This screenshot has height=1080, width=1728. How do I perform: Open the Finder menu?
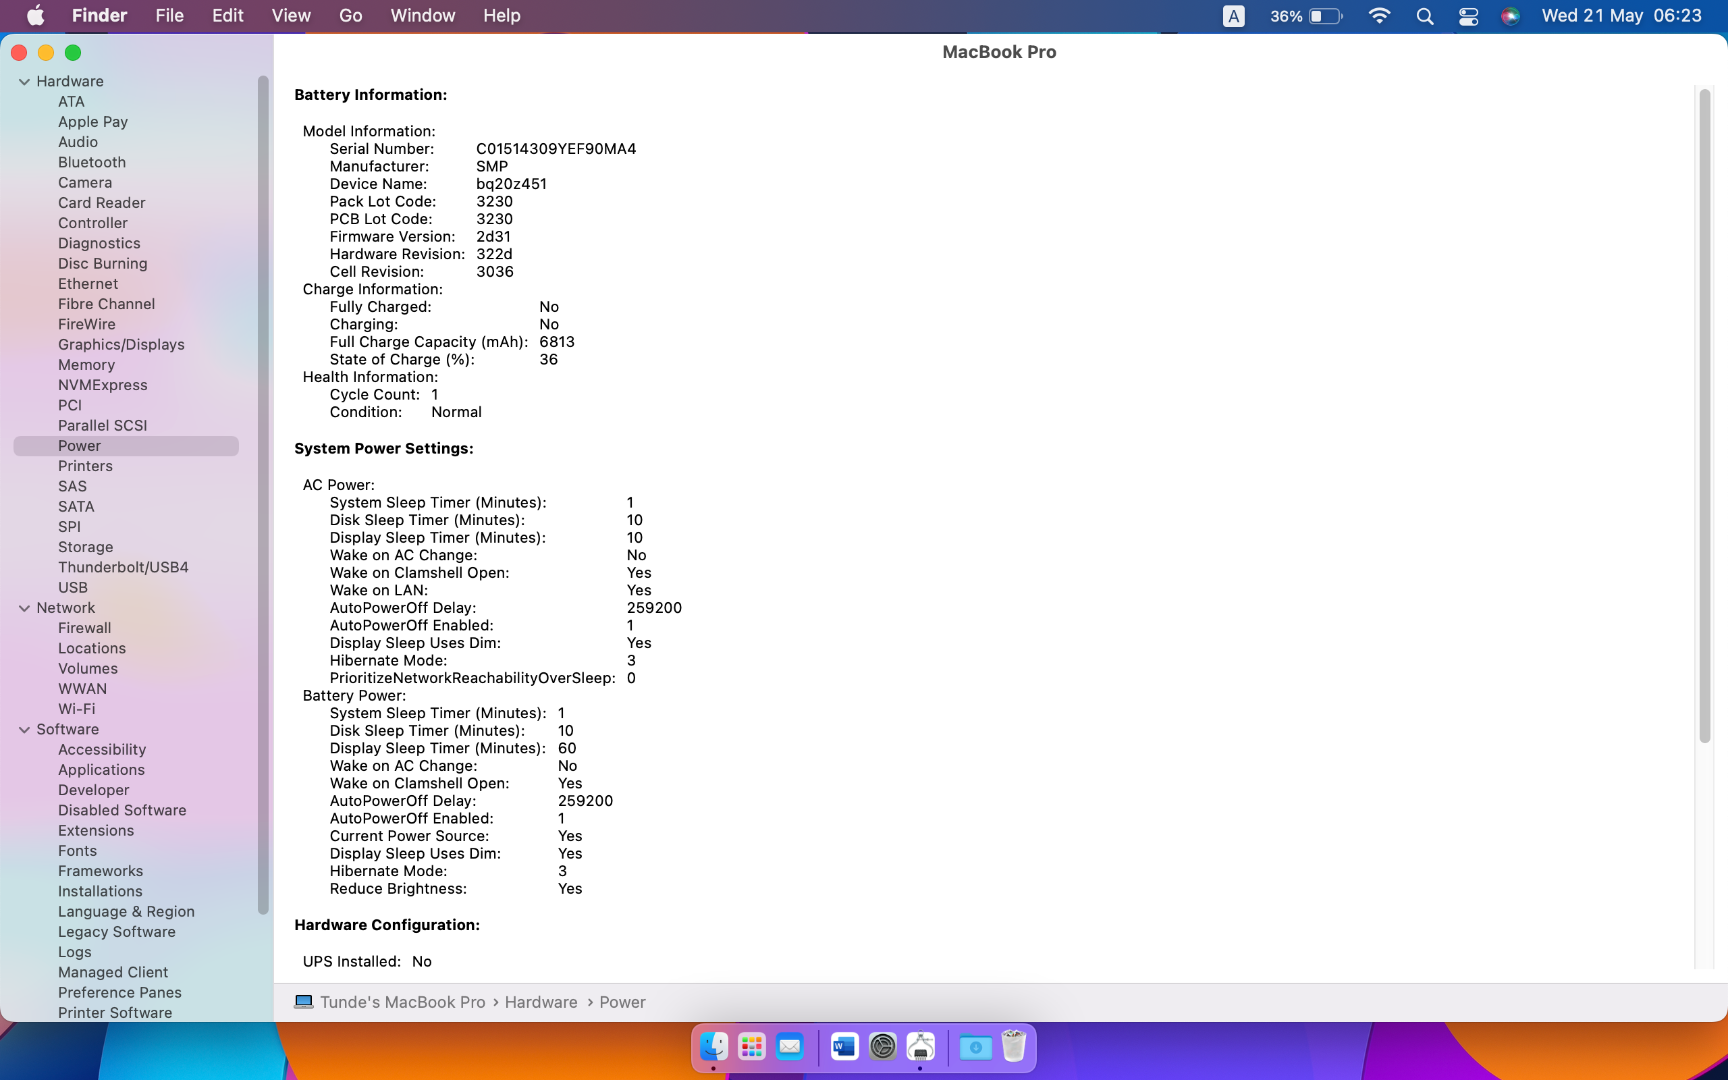pyautogui.click(x=99, y=15)
